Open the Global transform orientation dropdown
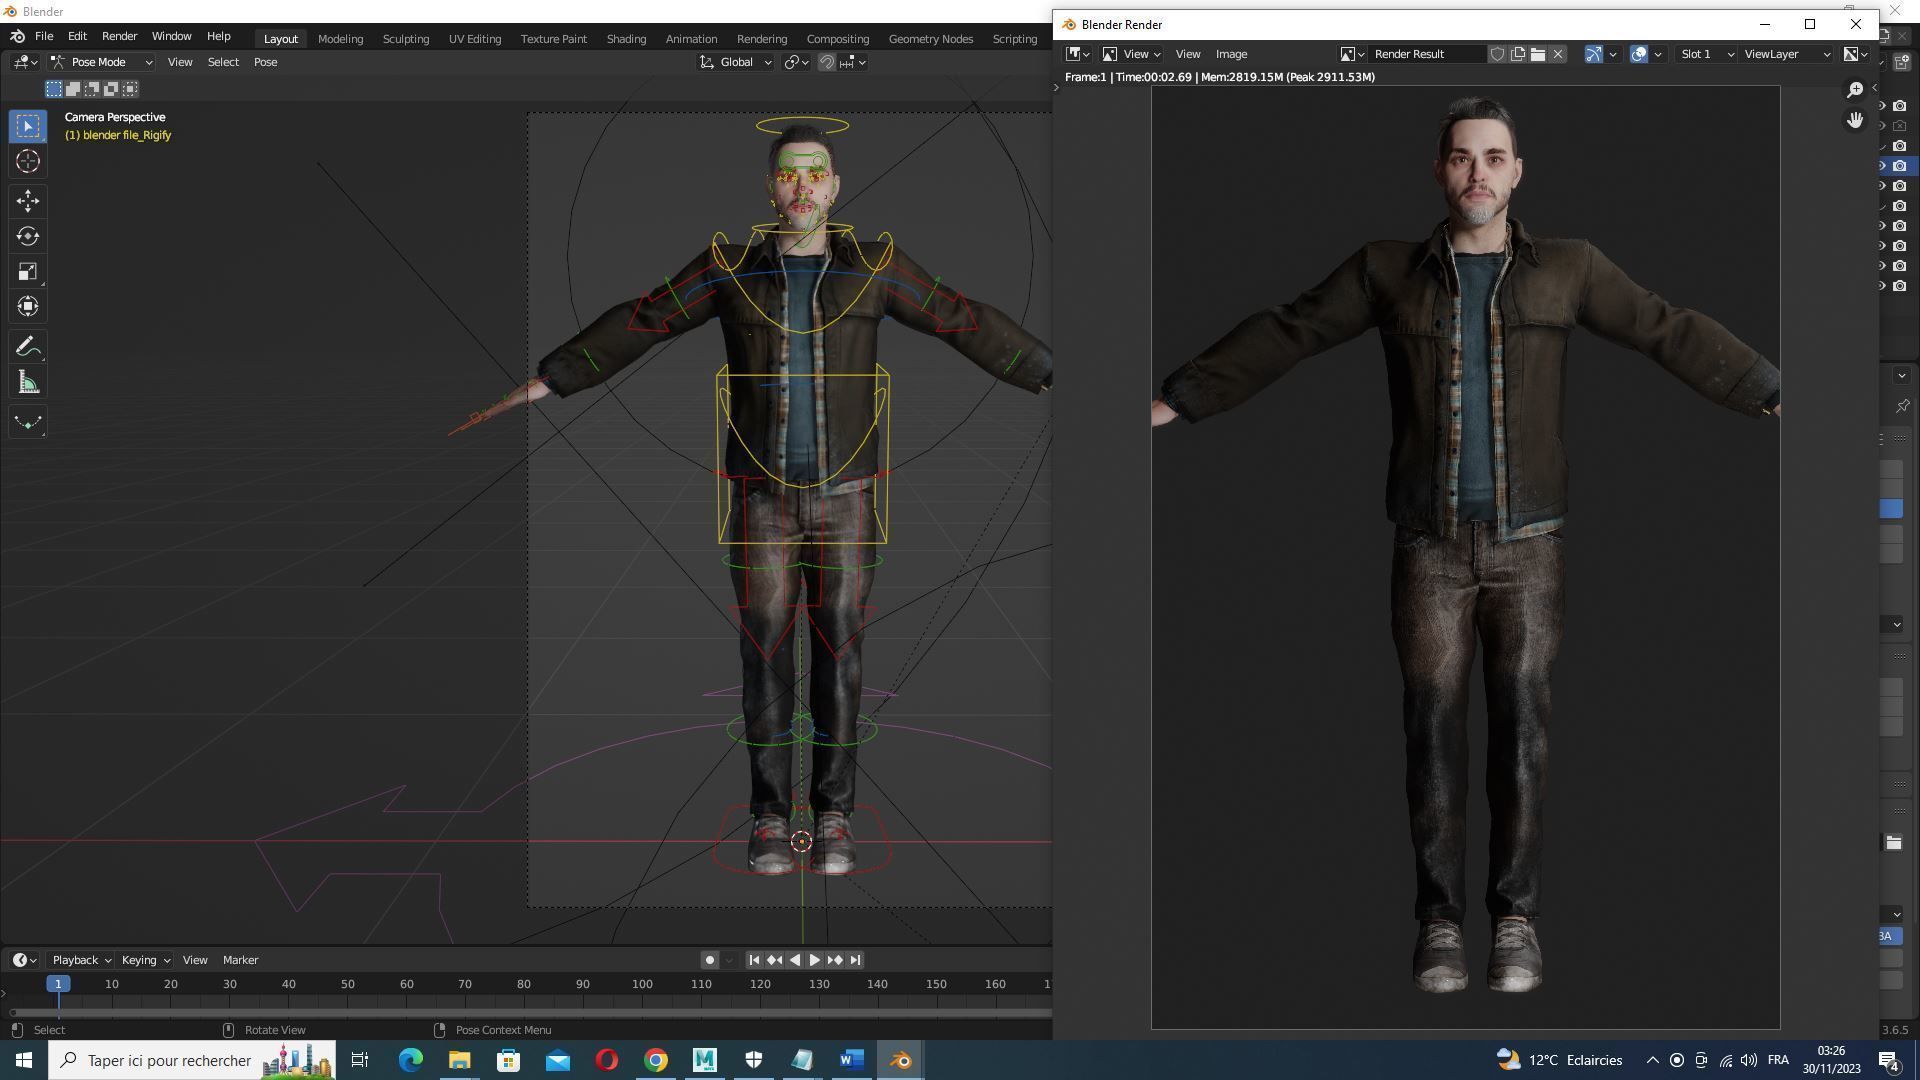Screen dimensions: 1920x1080 point(736,62)
